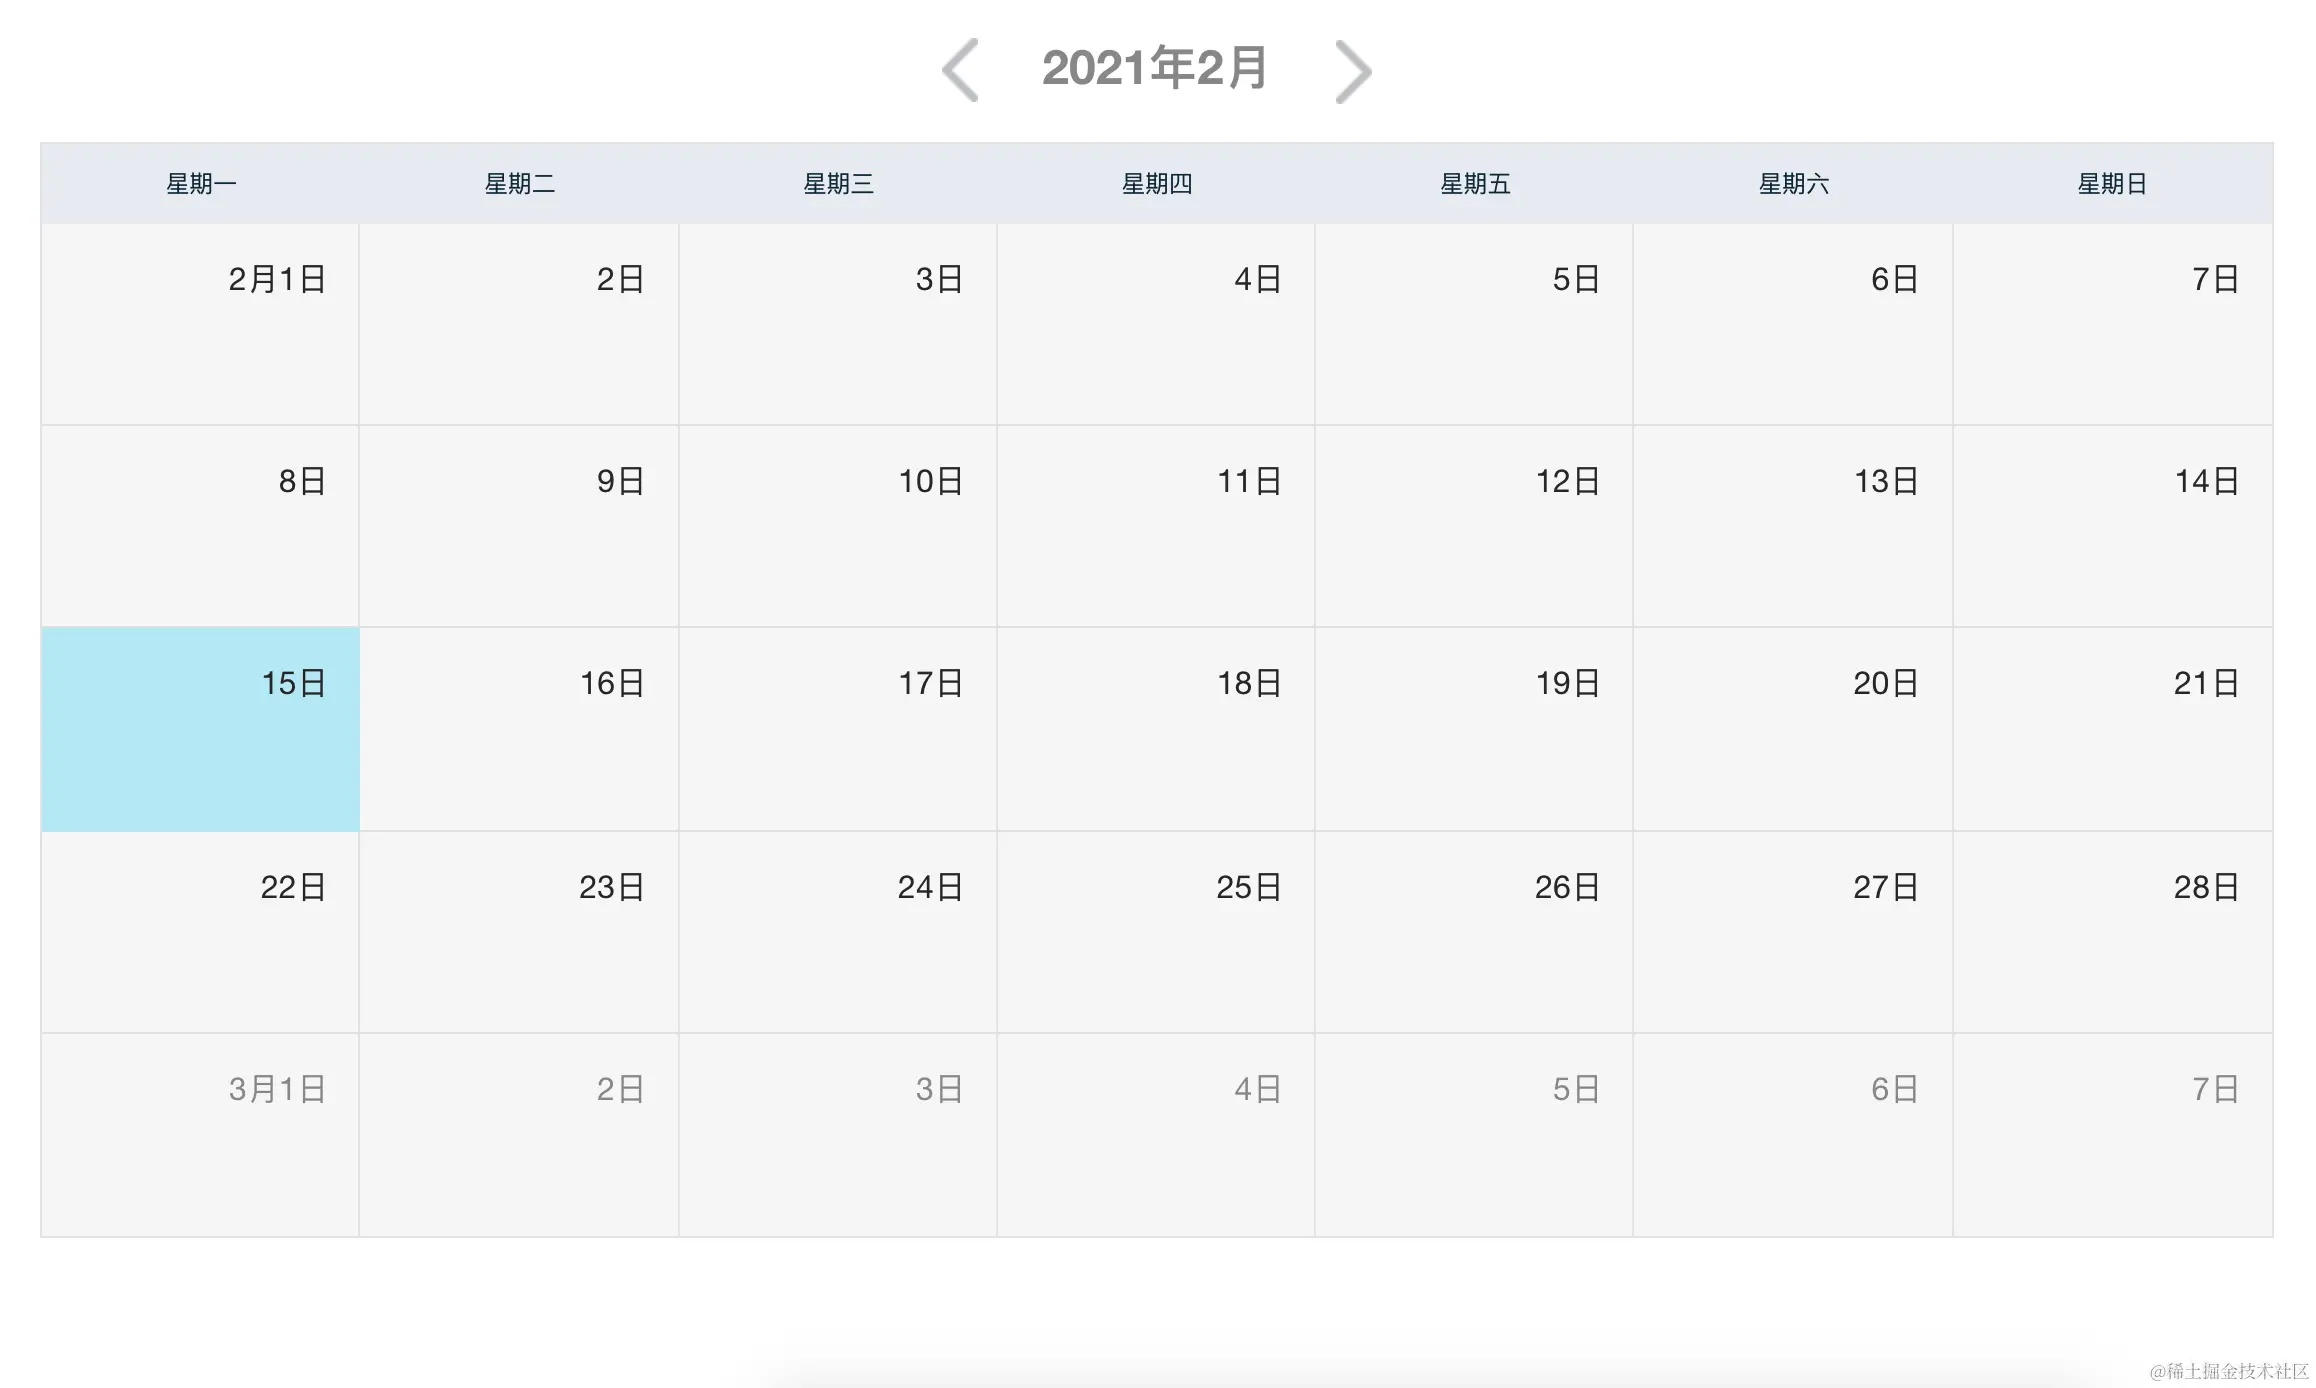The width and height of the screenshot is (2316, 1388).
Task: Pick the 20日 Saturday cell
Action: coord(1793,729)
